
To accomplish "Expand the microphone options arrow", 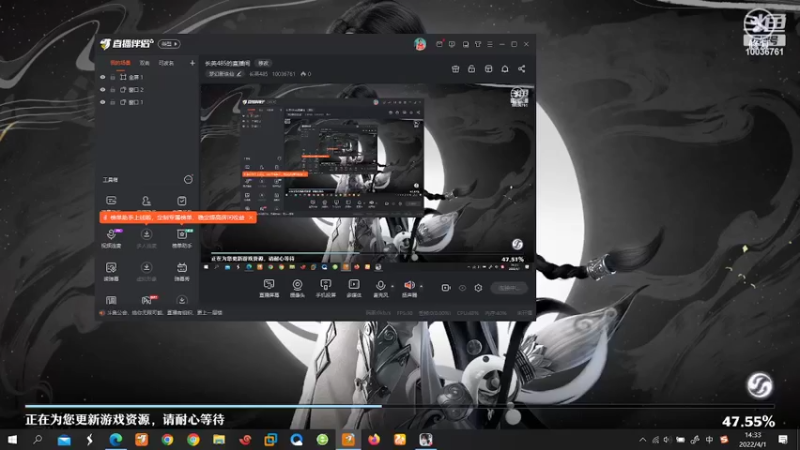I will (x=392, y=286).
